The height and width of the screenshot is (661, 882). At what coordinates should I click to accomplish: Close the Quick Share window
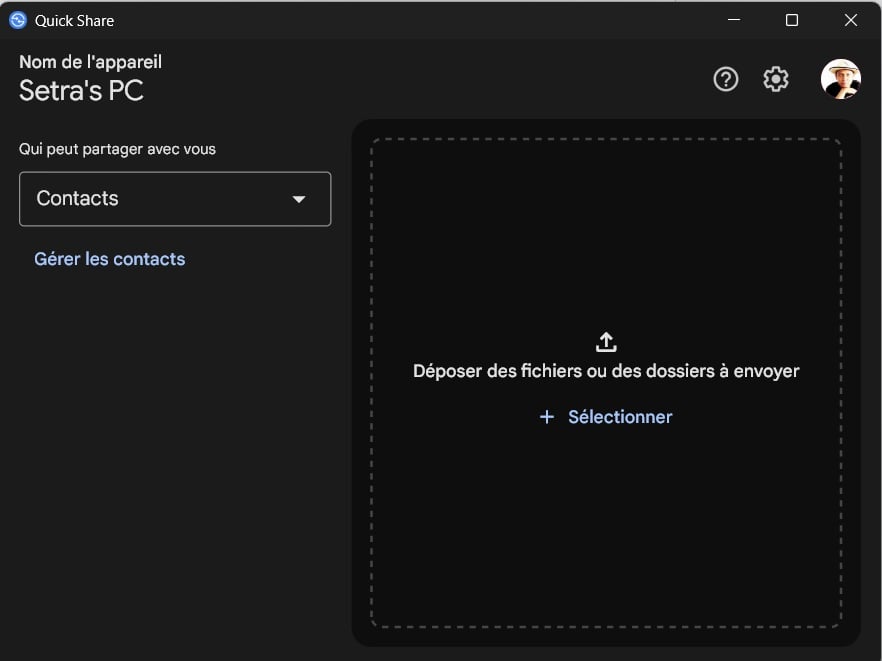click(851, 20)
